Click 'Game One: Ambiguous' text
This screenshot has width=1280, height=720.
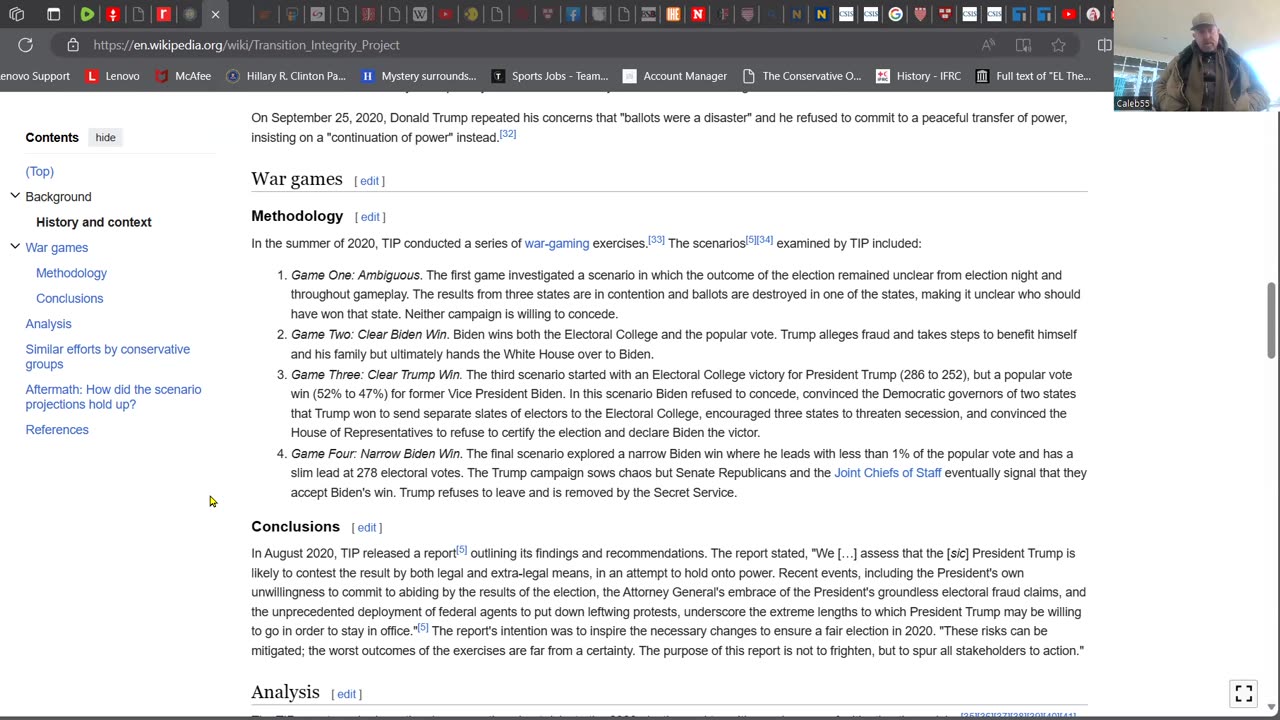click(355, 275)
